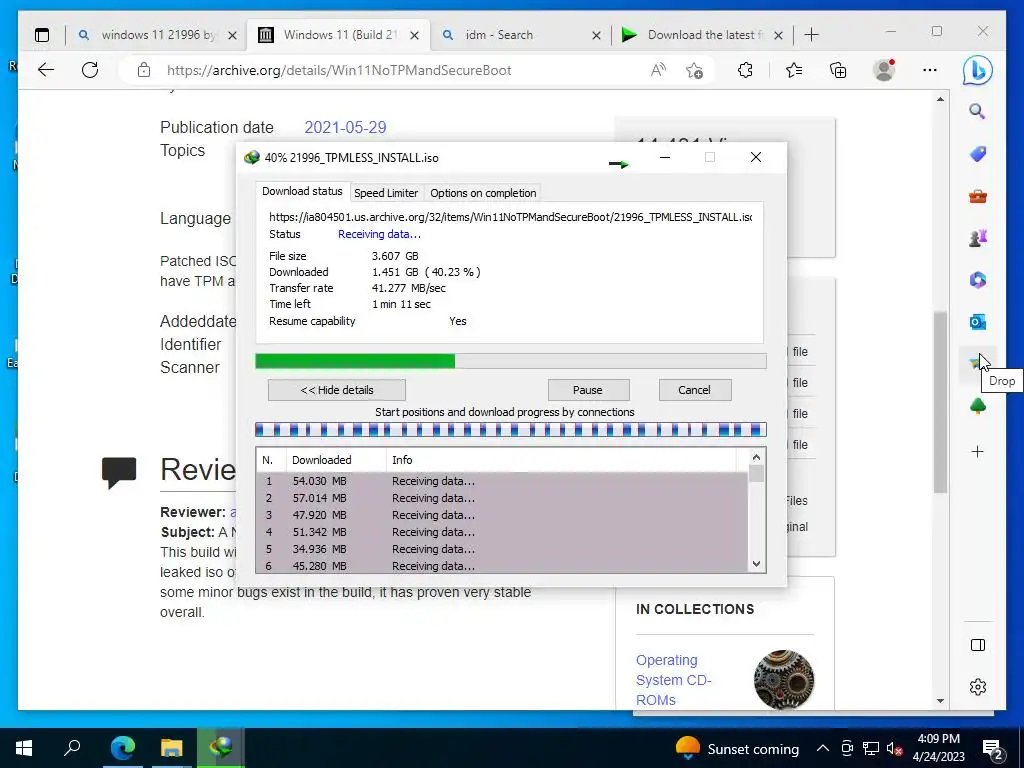Viewport: 1024px width, 768px height.
Task: Select connection row 2 with 57.014 MB
Action: 502,498
